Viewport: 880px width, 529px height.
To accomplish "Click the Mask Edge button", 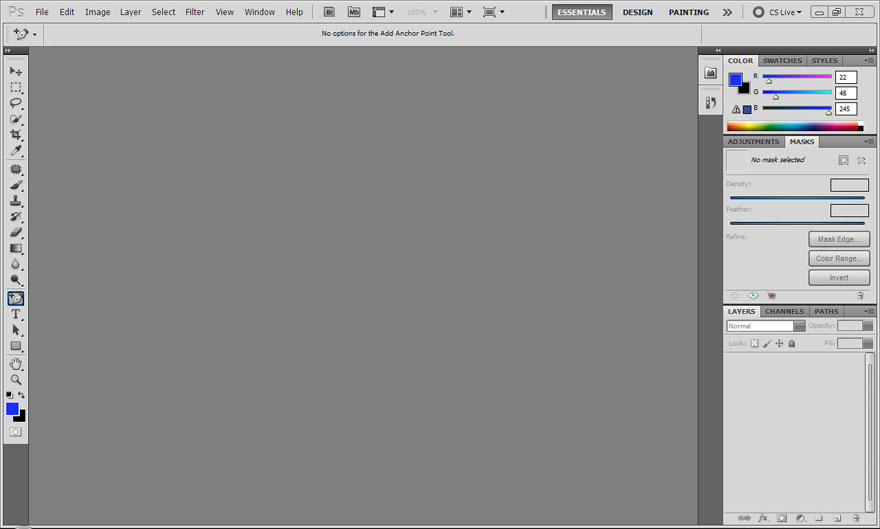I will pyautogui.click(x=839, y=239).
